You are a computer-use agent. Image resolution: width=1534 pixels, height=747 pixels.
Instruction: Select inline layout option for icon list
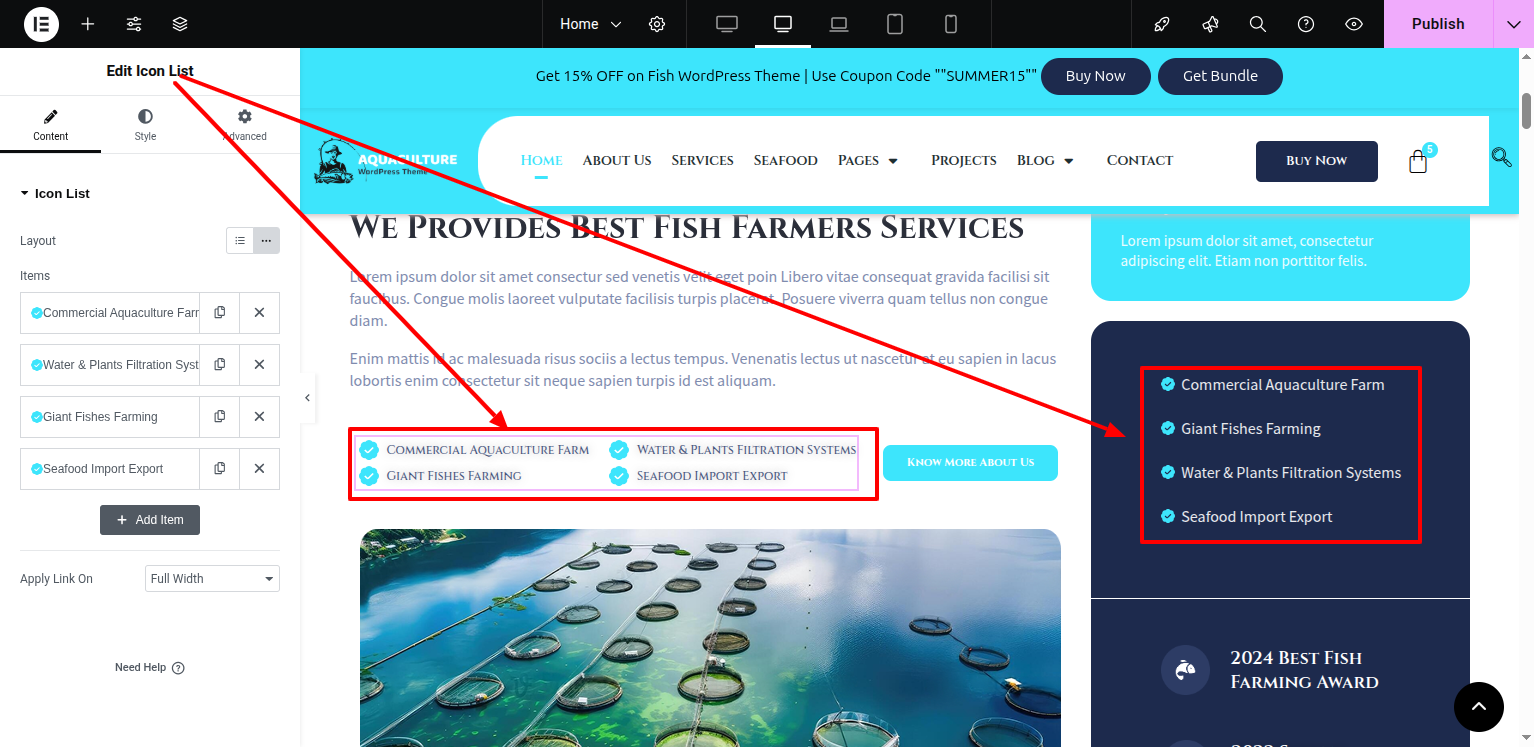[266, 241]
